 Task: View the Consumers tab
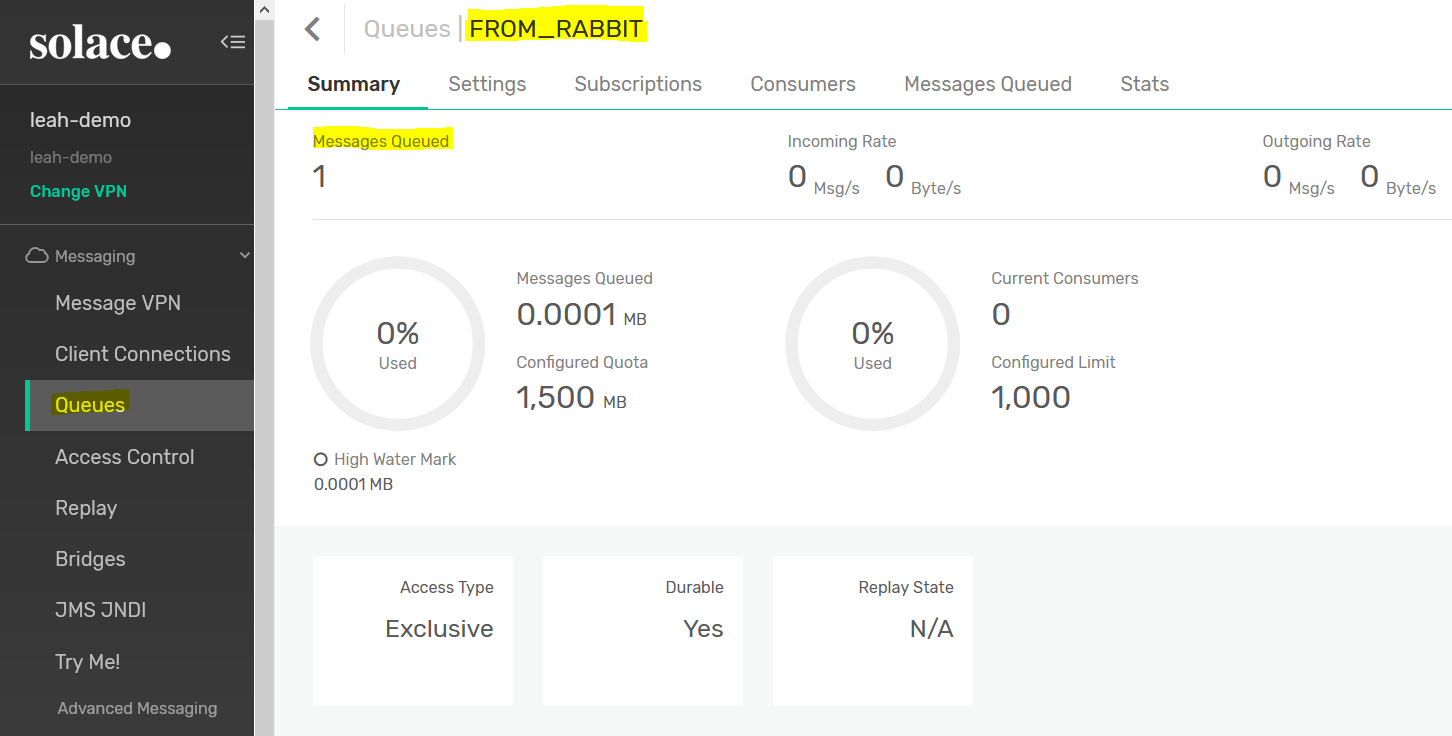pyautogui.click(x=802, y=84)
